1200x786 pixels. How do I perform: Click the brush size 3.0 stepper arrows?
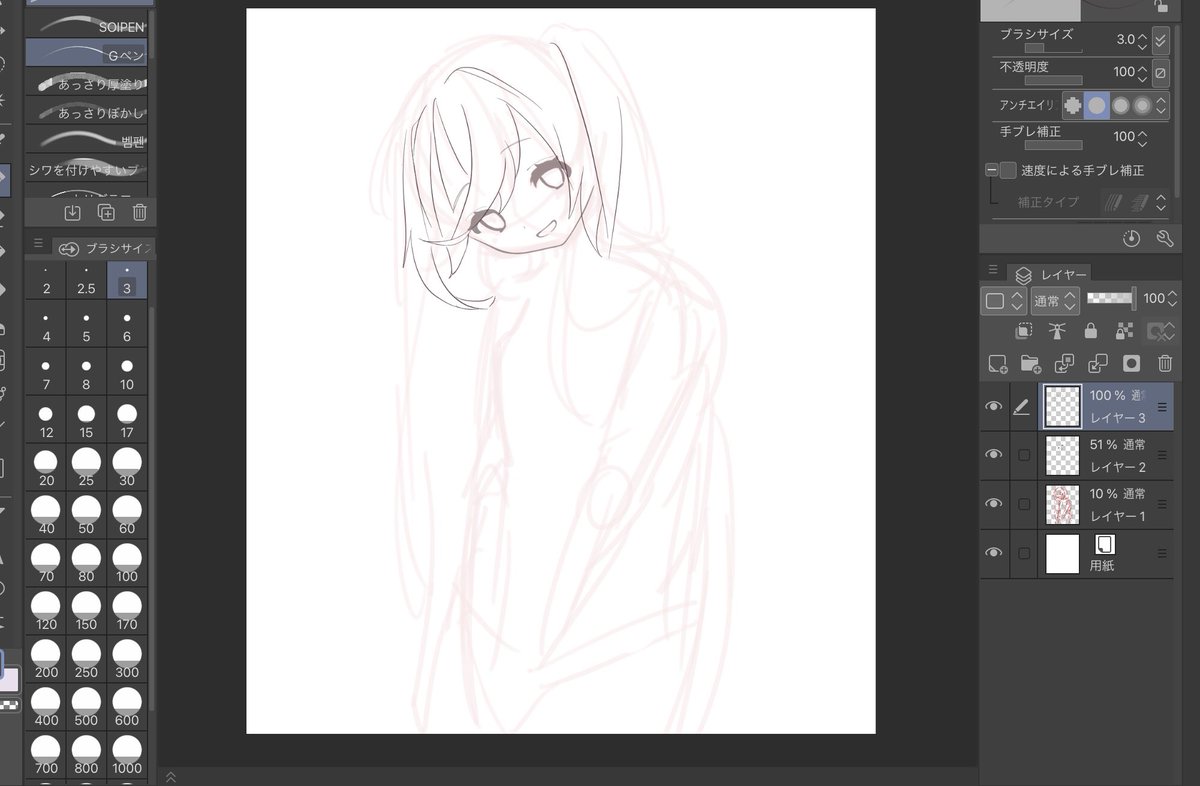1143,40
